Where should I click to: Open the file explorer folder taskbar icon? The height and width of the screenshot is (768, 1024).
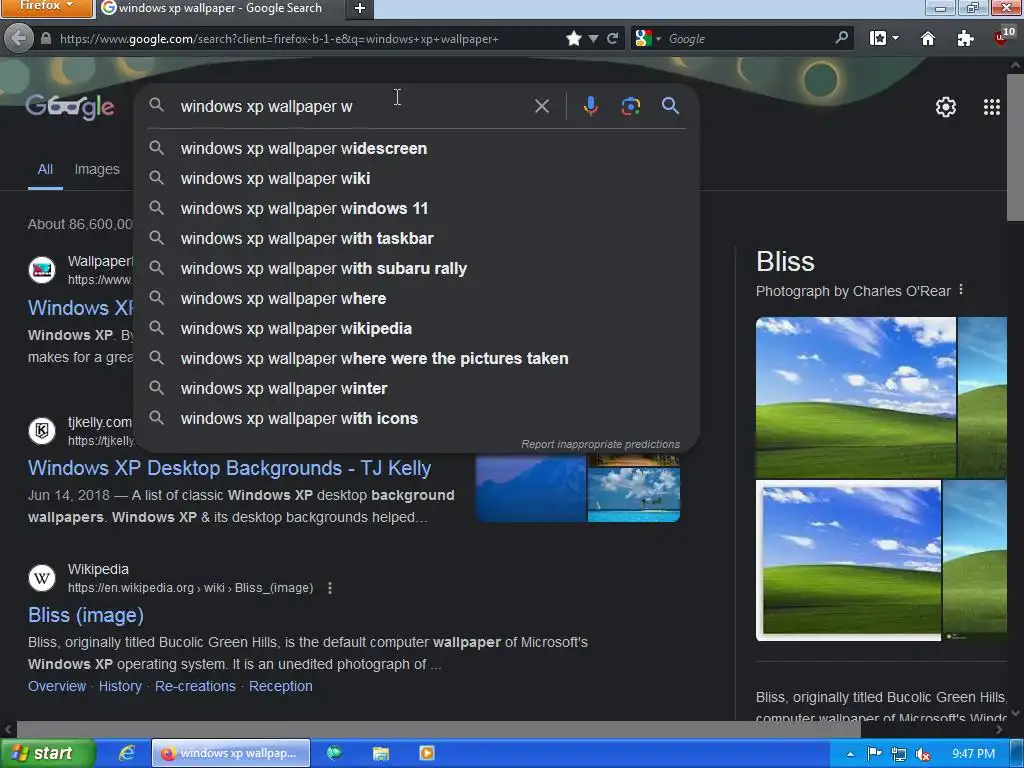[x=381, y=753]
